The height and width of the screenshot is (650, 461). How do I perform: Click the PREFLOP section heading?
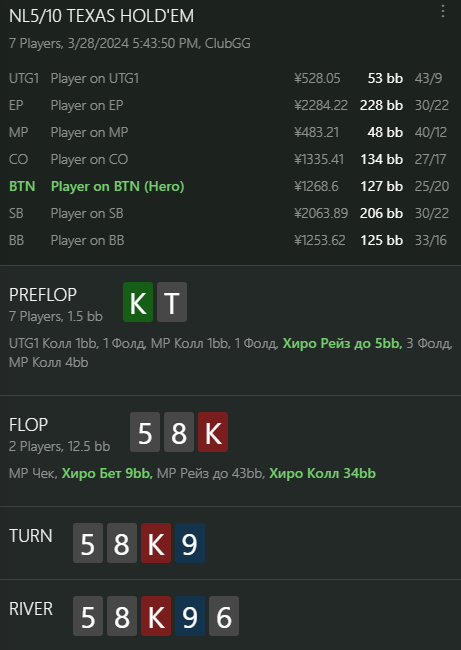(x=43, y=295)
